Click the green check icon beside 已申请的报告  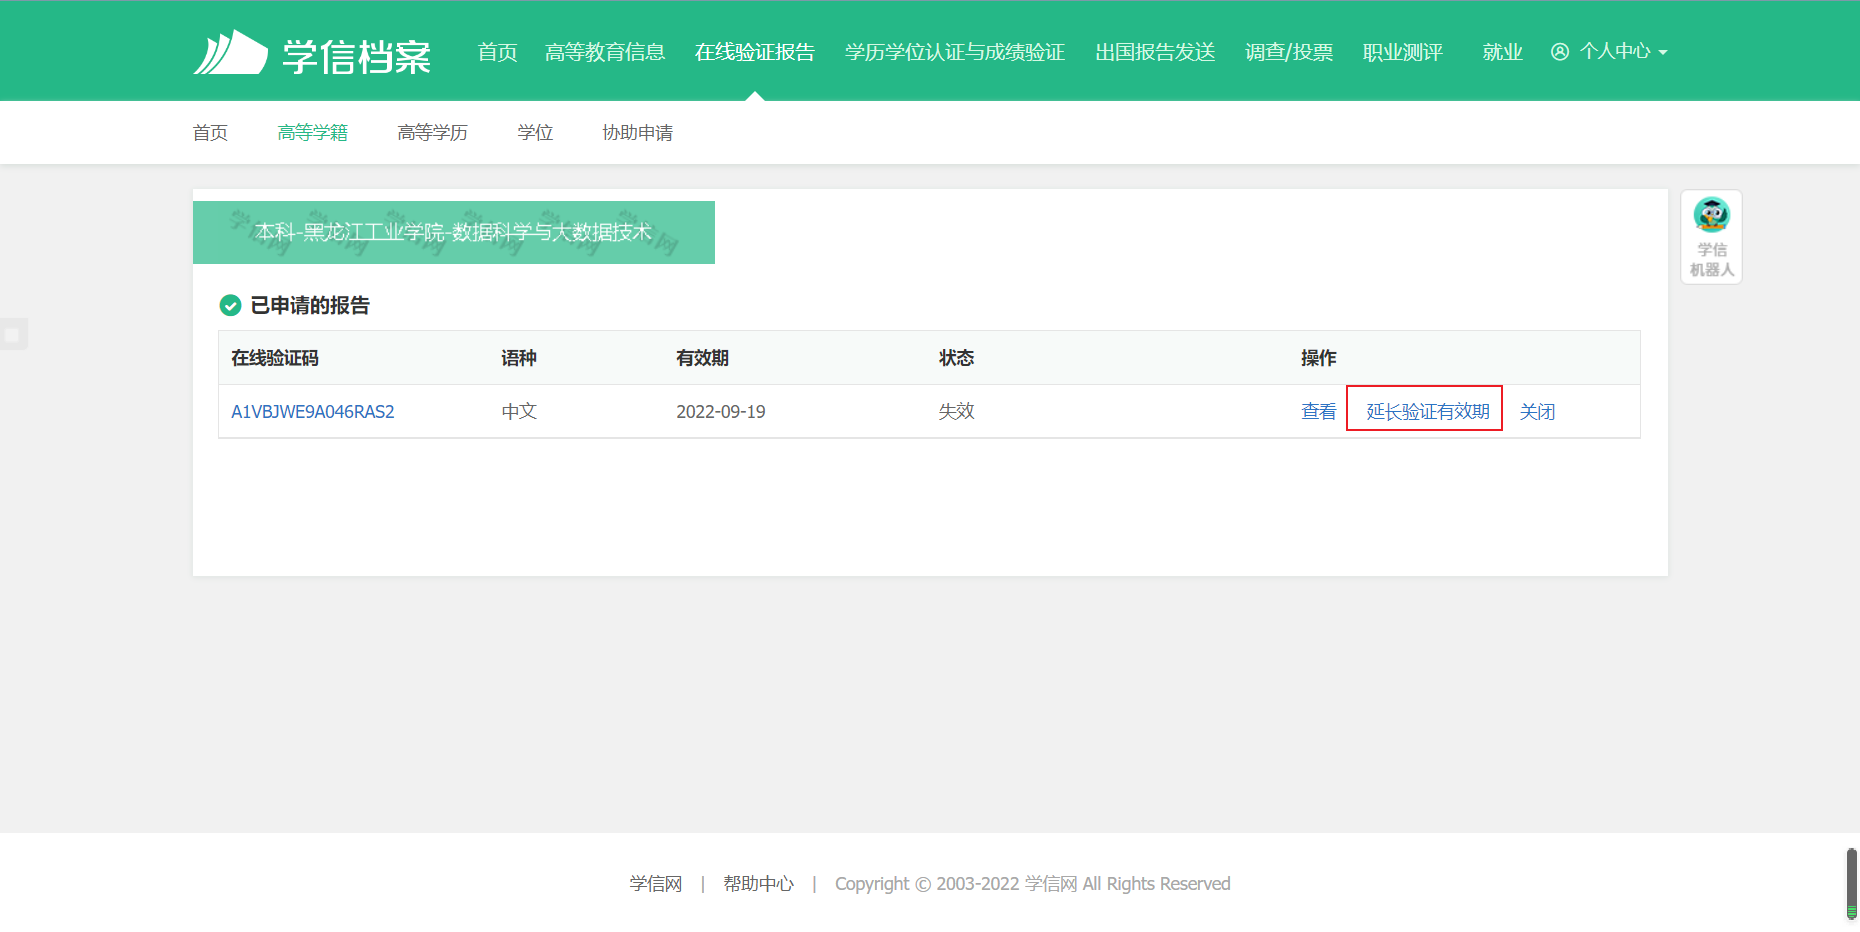coord(230,305)
